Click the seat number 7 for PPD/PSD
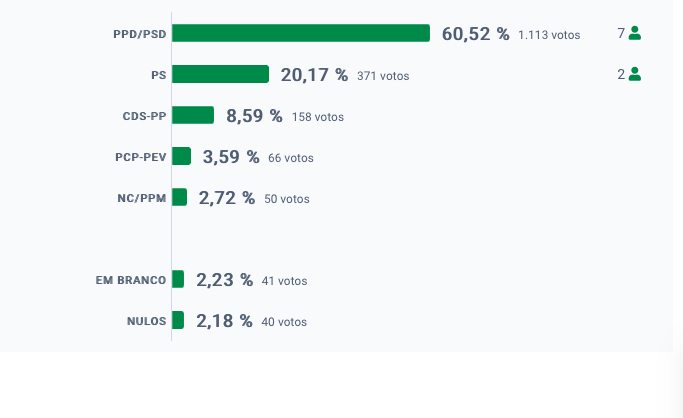This screenshot has height=418, width=683. (621, 33)
